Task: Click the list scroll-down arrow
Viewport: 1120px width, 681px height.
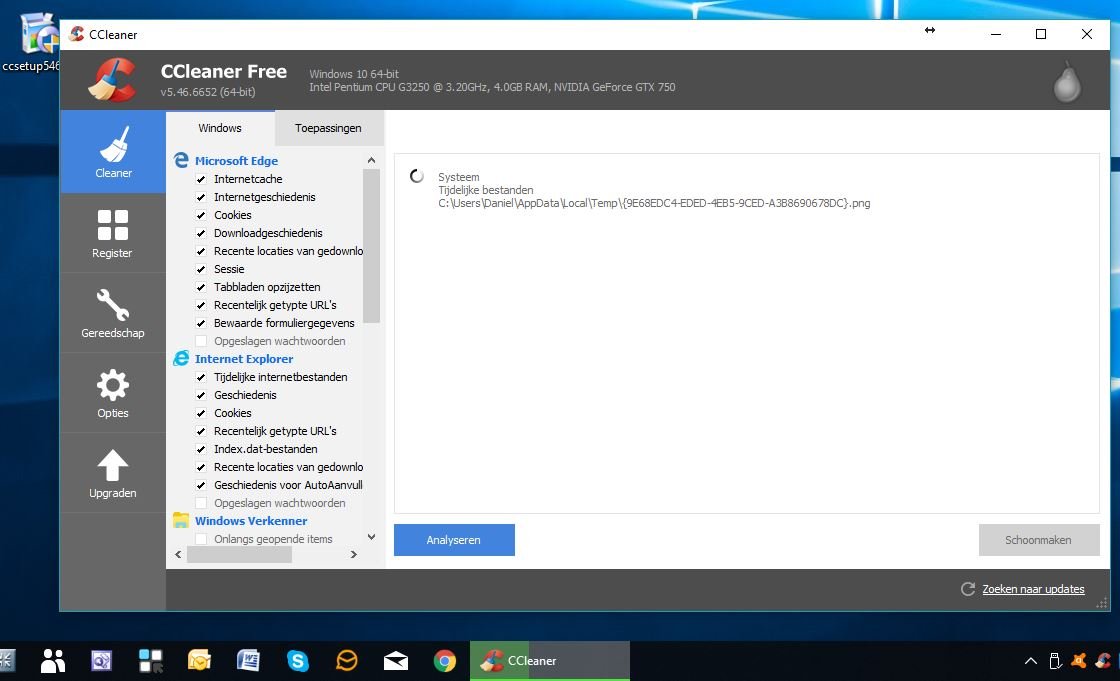Action: (371, 537)
